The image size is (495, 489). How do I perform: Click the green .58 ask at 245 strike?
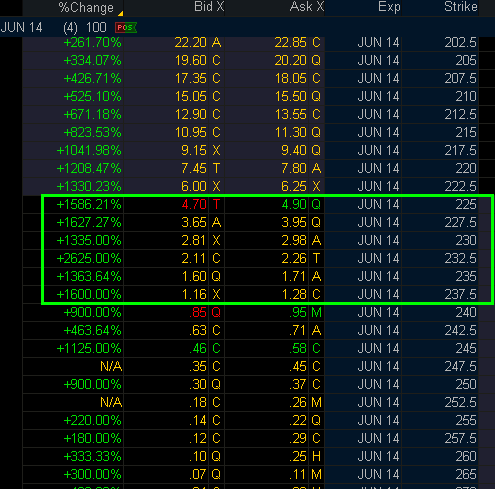click(298, 348)
